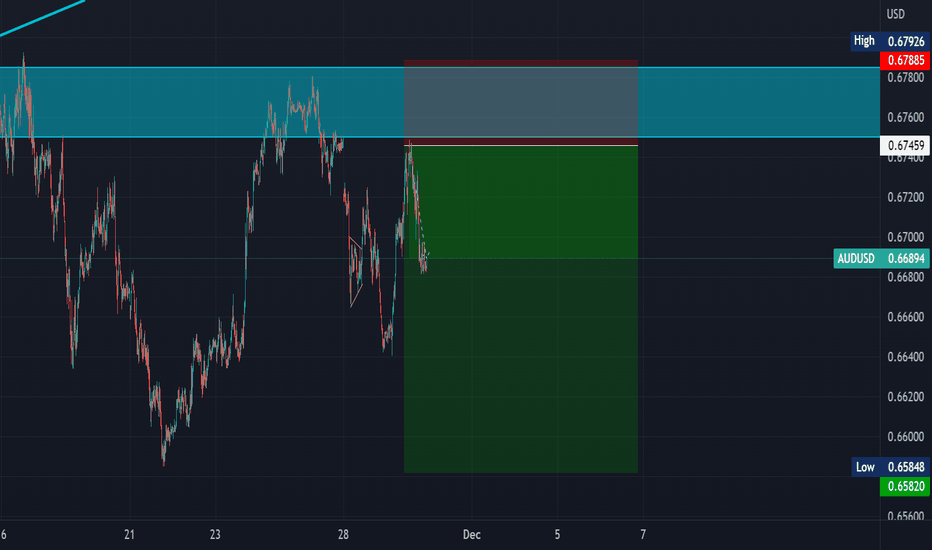Click the 28 date label on time axis
Viewport: 932px width, 550px height.
343,535
